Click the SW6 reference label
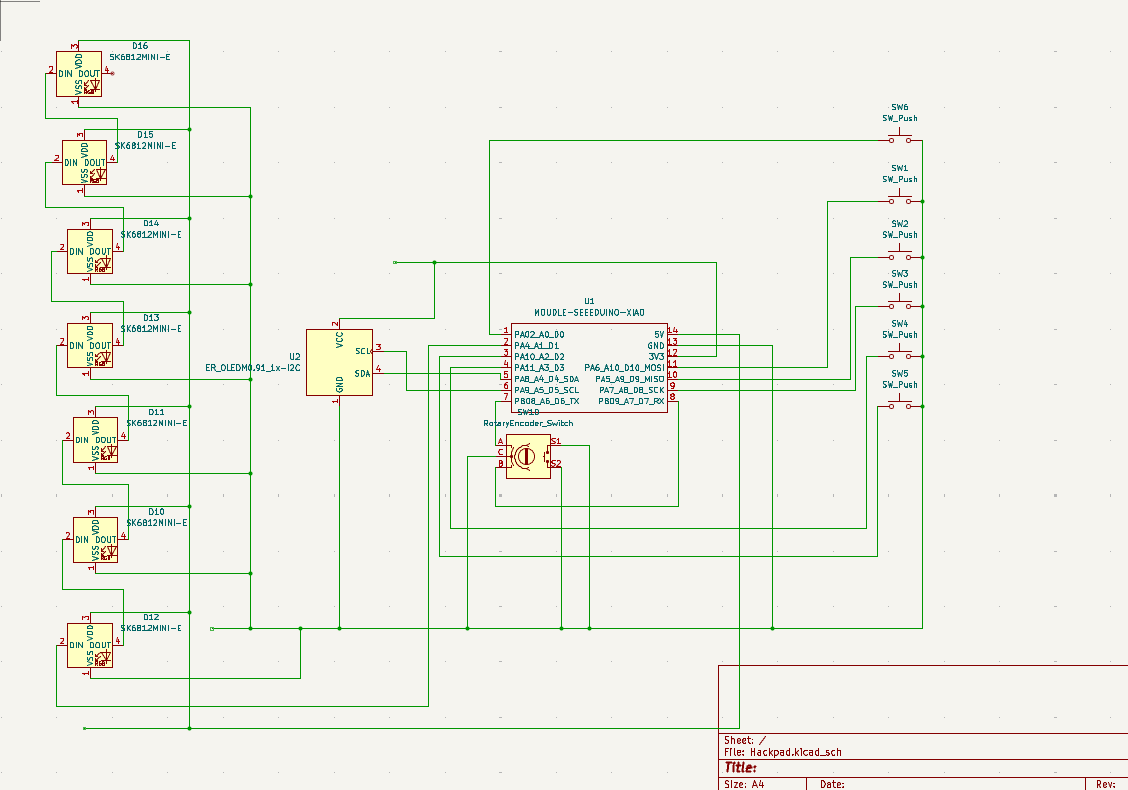Image resolution: width=1128 pixels, height=790 pixels. 899,107
